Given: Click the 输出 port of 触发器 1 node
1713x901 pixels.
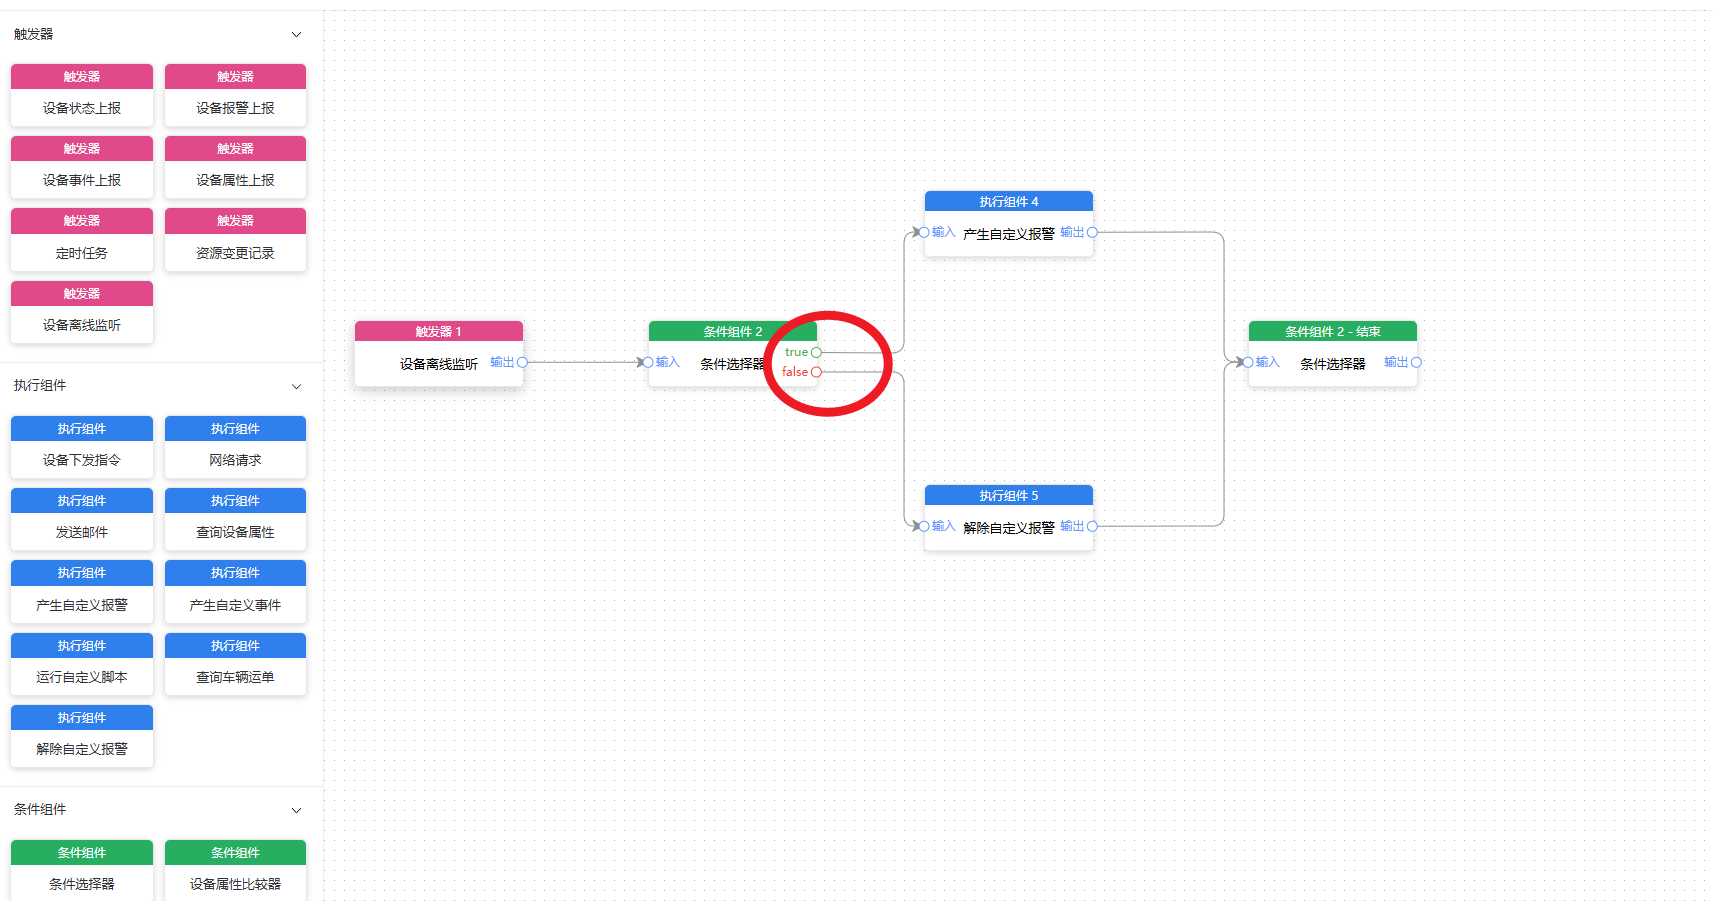Looking at the screenshot, I should coord(522,362).
